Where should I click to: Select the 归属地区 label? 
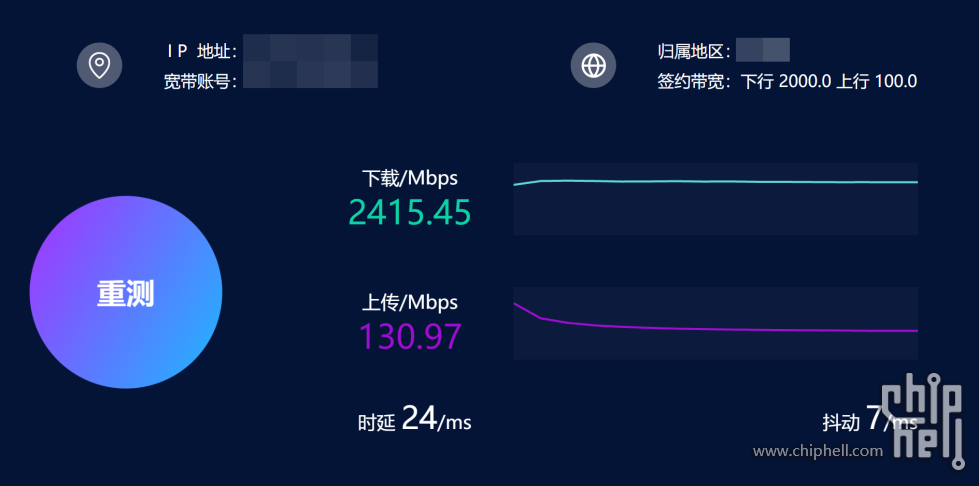pyautogui.click(x=694, y=52)
